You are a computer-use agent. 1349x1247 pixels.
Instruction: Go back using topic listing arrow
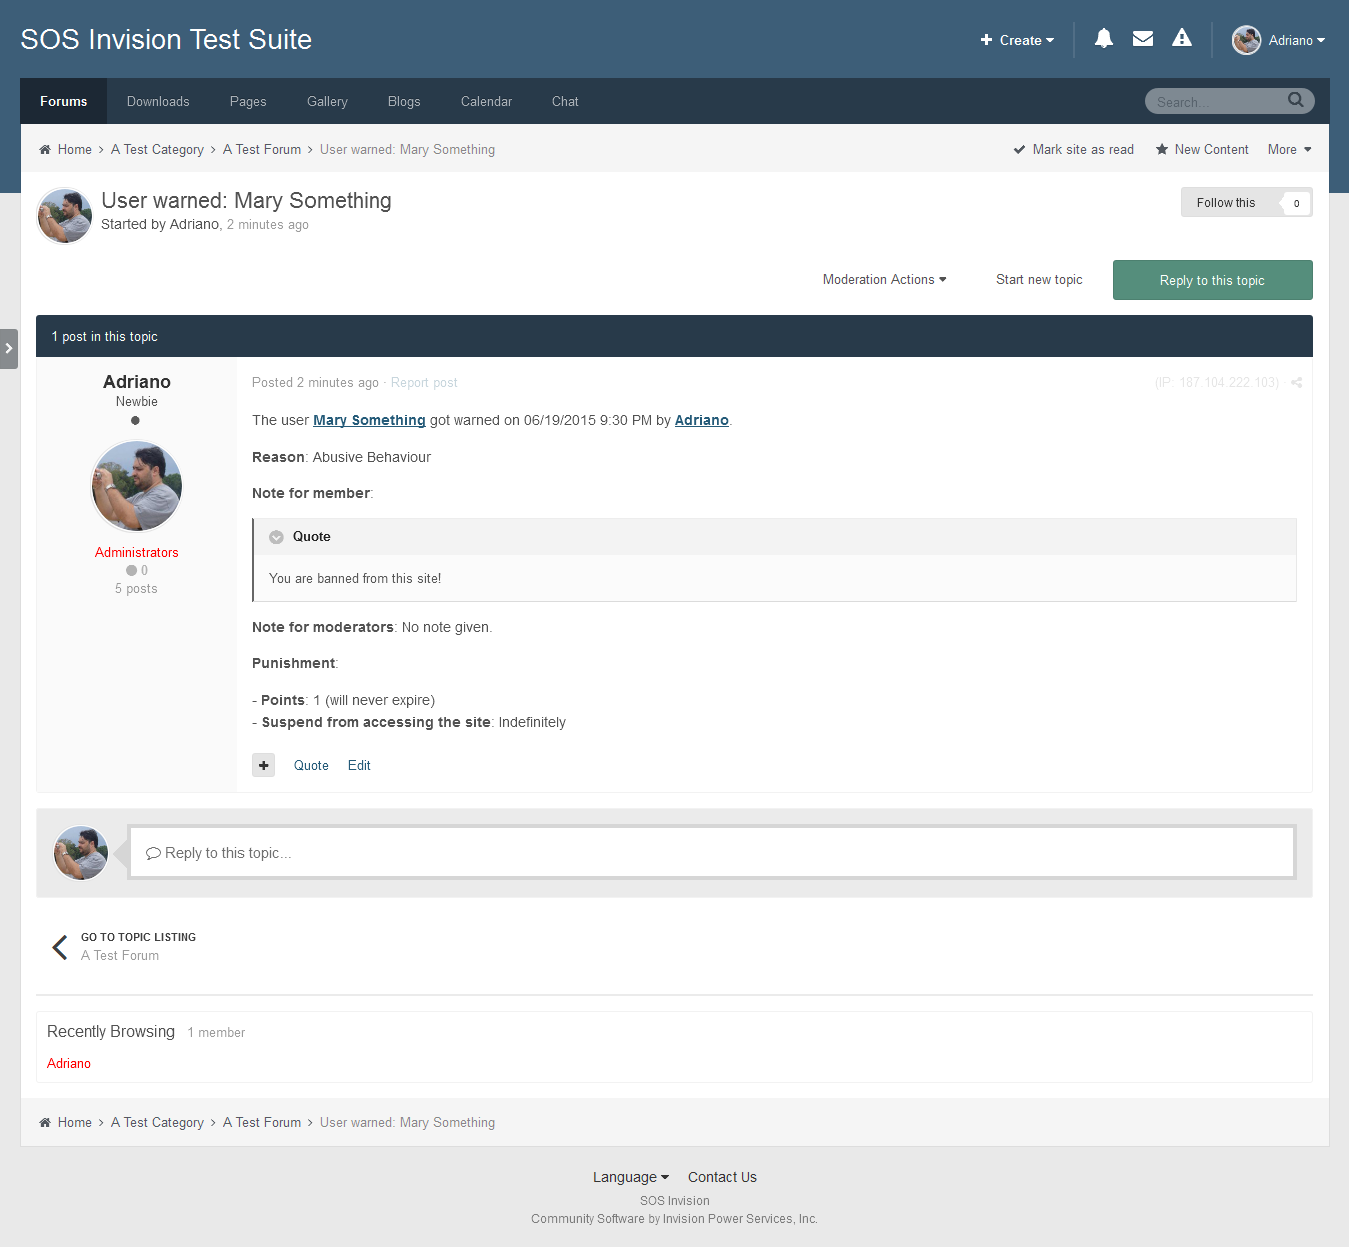[60, 946]
